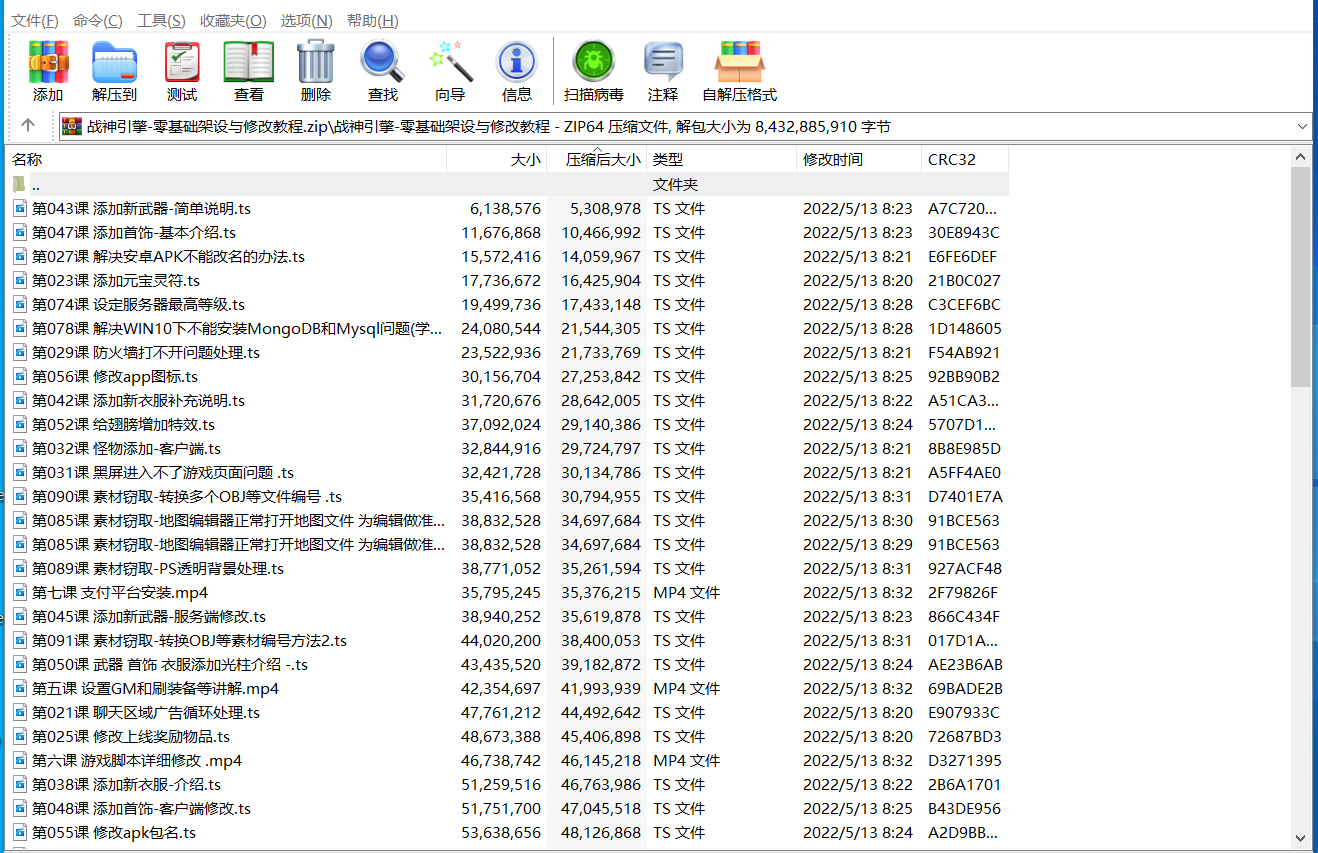The image size is (1318, 853).
Task: Click the up-arrow to go up one level
Action: pyautogui.click(x=28, y=126)
